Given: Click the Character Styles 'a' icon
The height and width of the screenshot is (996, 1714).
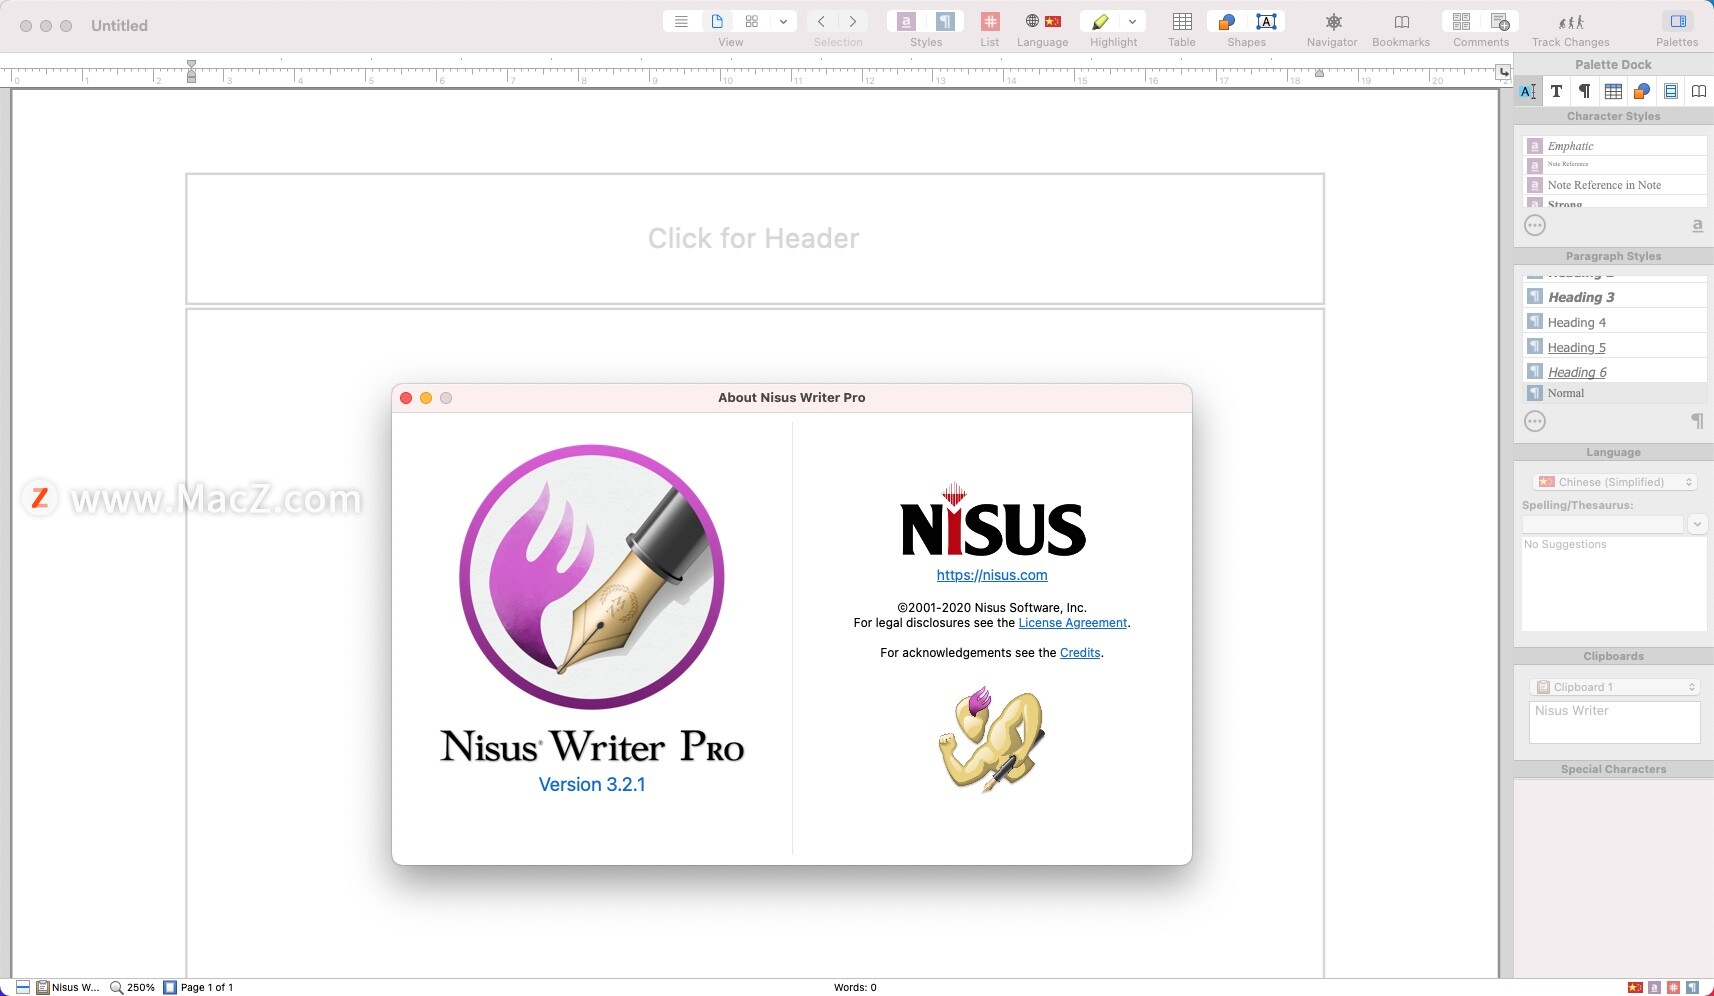Looking at the screenshot, I should tap(1697, 226).
